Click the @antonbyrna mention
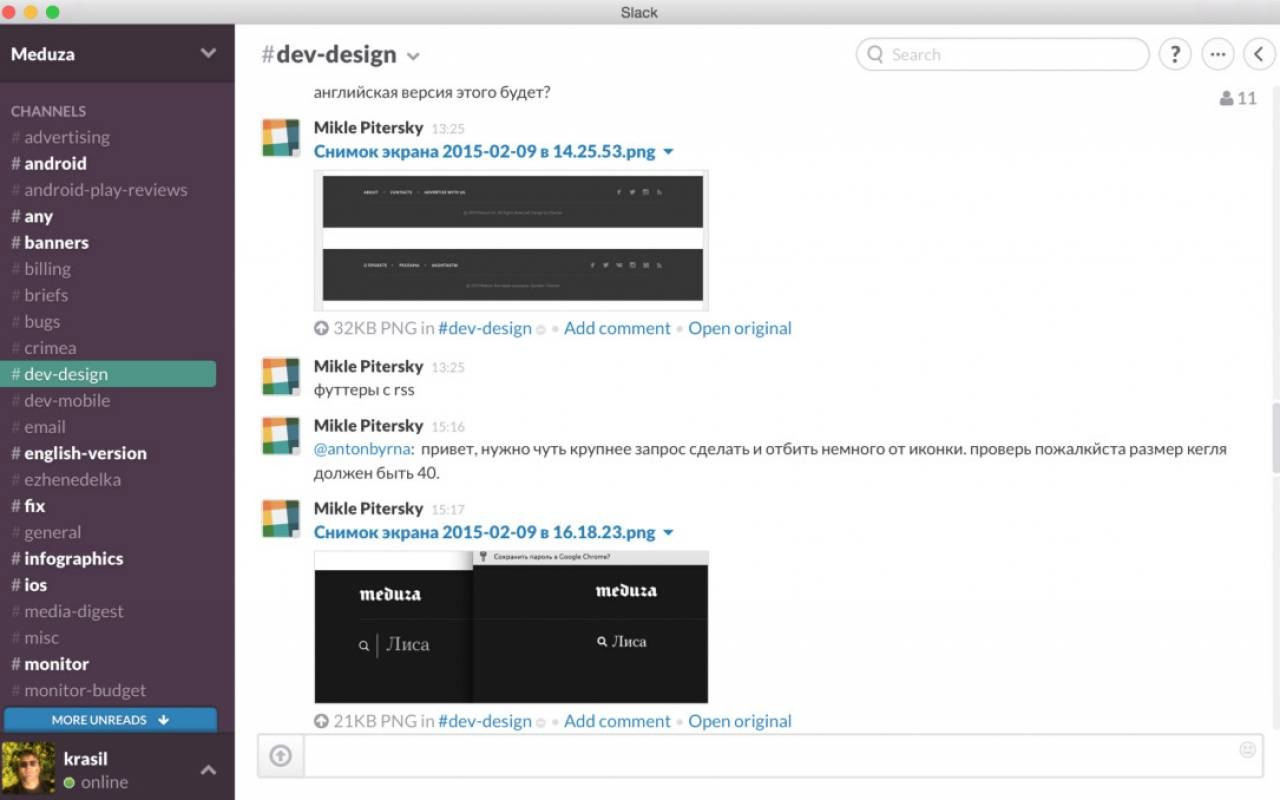 [362, 450]
